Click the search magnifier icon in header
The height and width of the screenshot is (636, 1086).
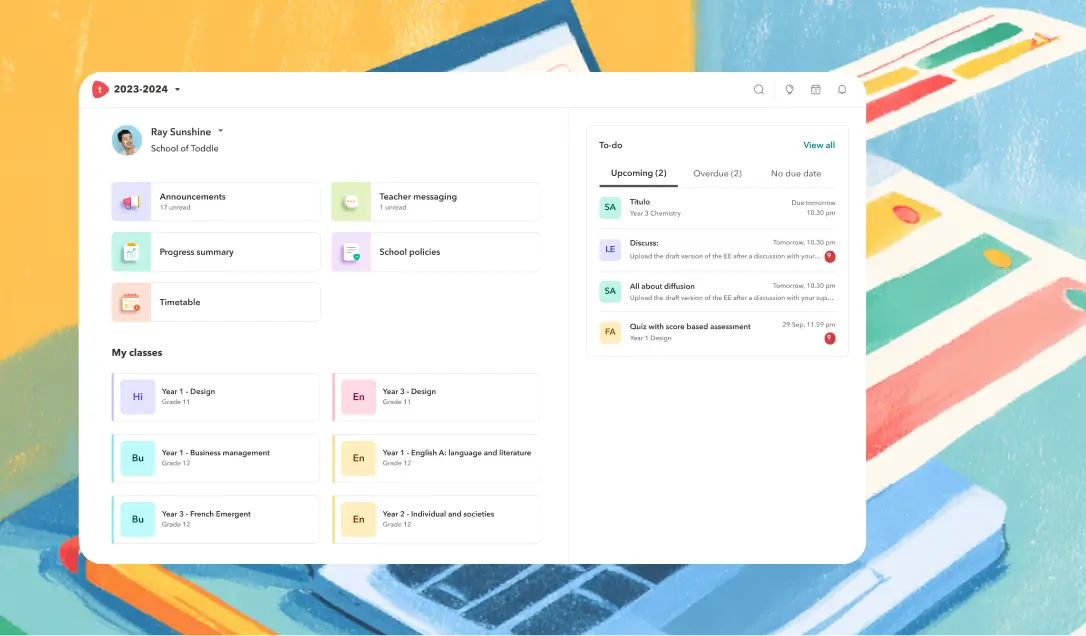759,90
